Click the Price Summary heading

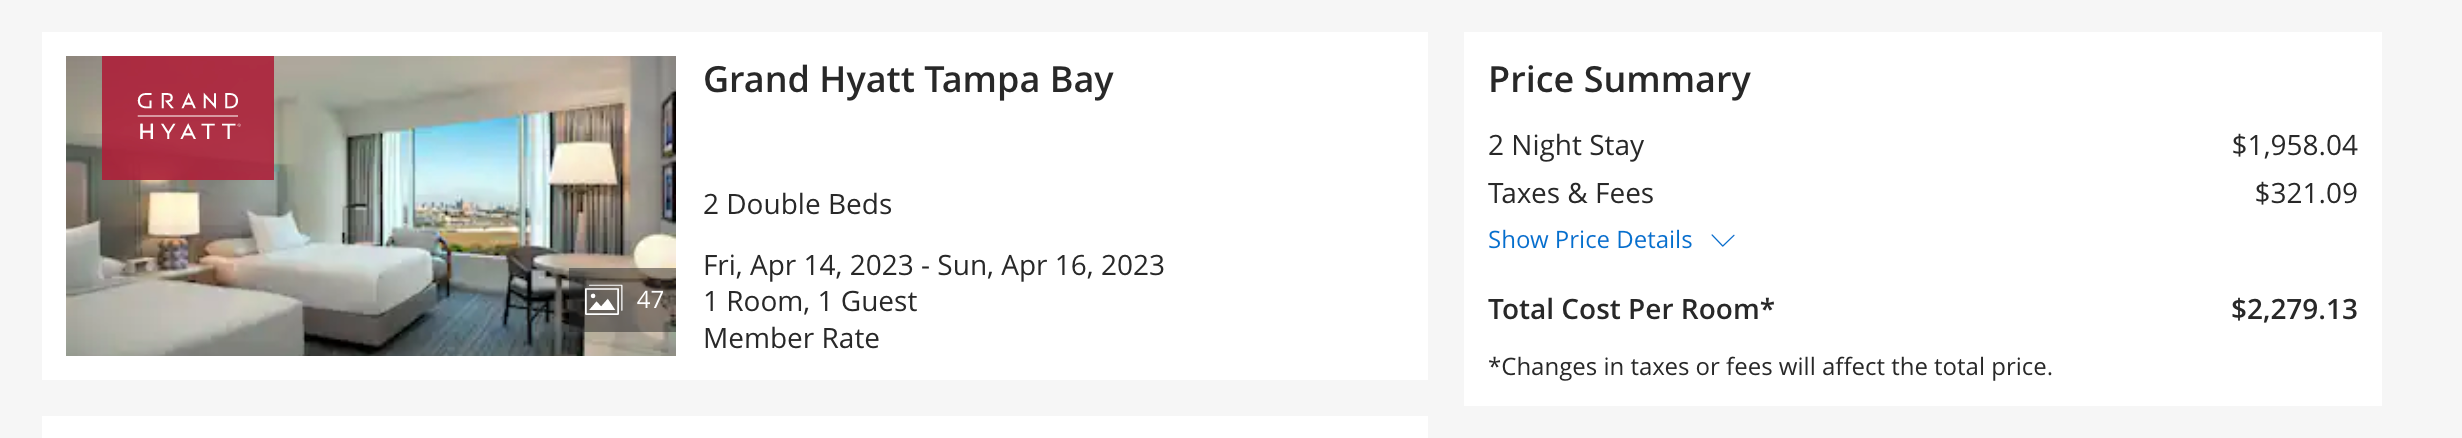1618,79
